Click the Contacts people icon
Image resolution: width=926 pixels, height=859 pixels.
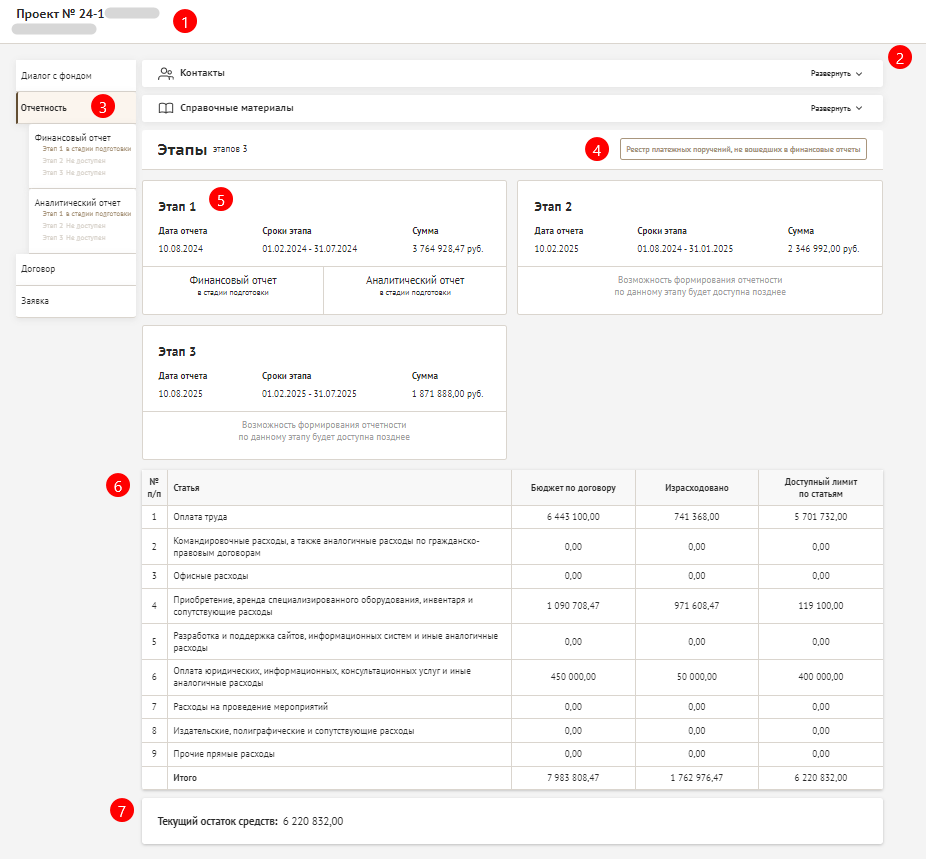coord(166,73)
